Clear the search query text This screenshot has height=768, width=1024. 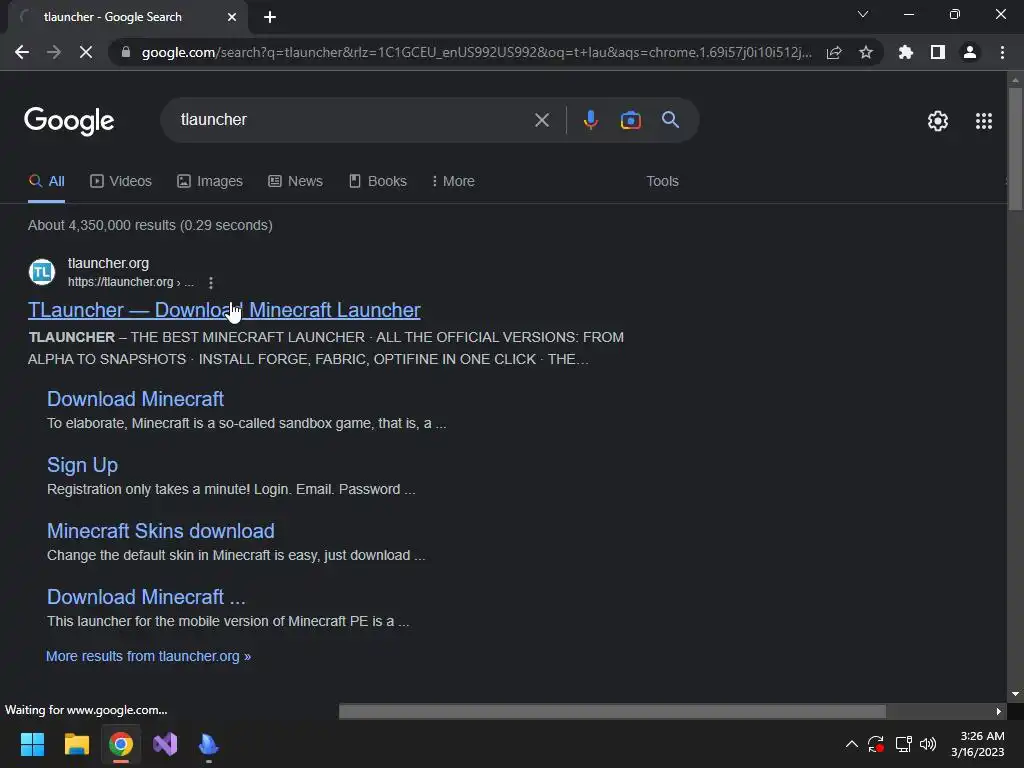coord(541,120)
